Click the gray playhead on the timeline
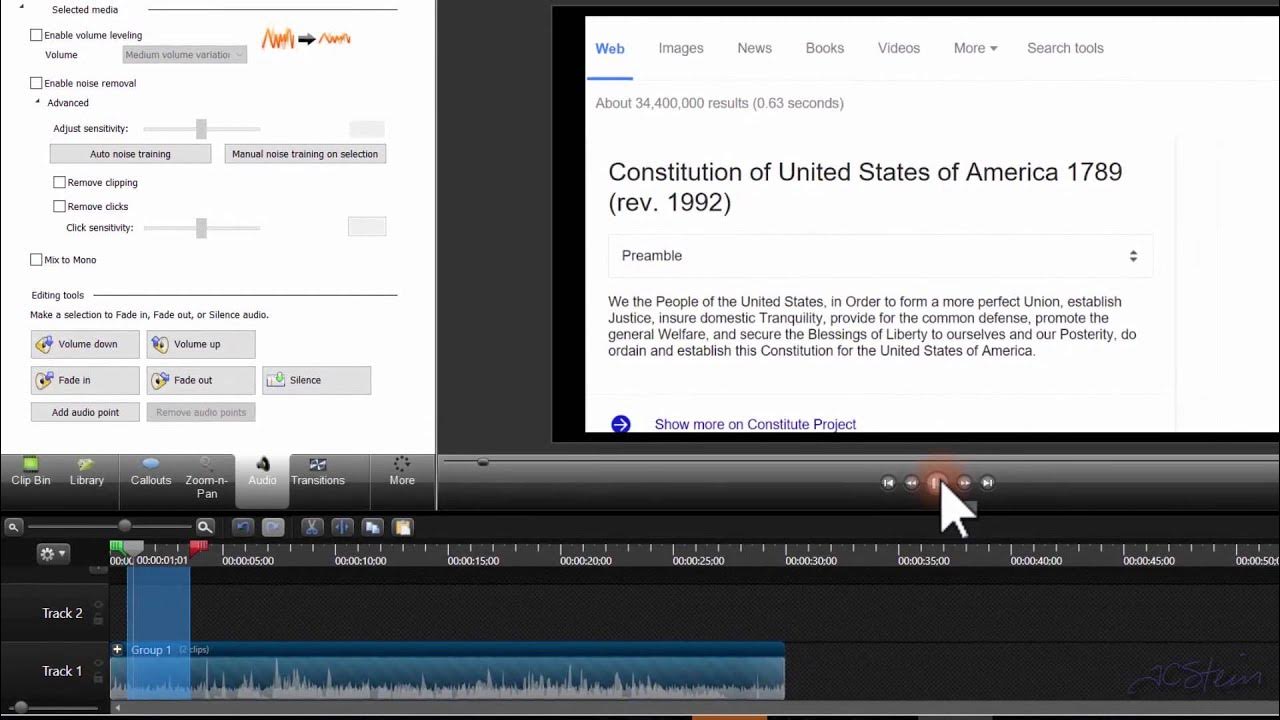Screen dimensions: 1280x720 click(x=133, y=547)
